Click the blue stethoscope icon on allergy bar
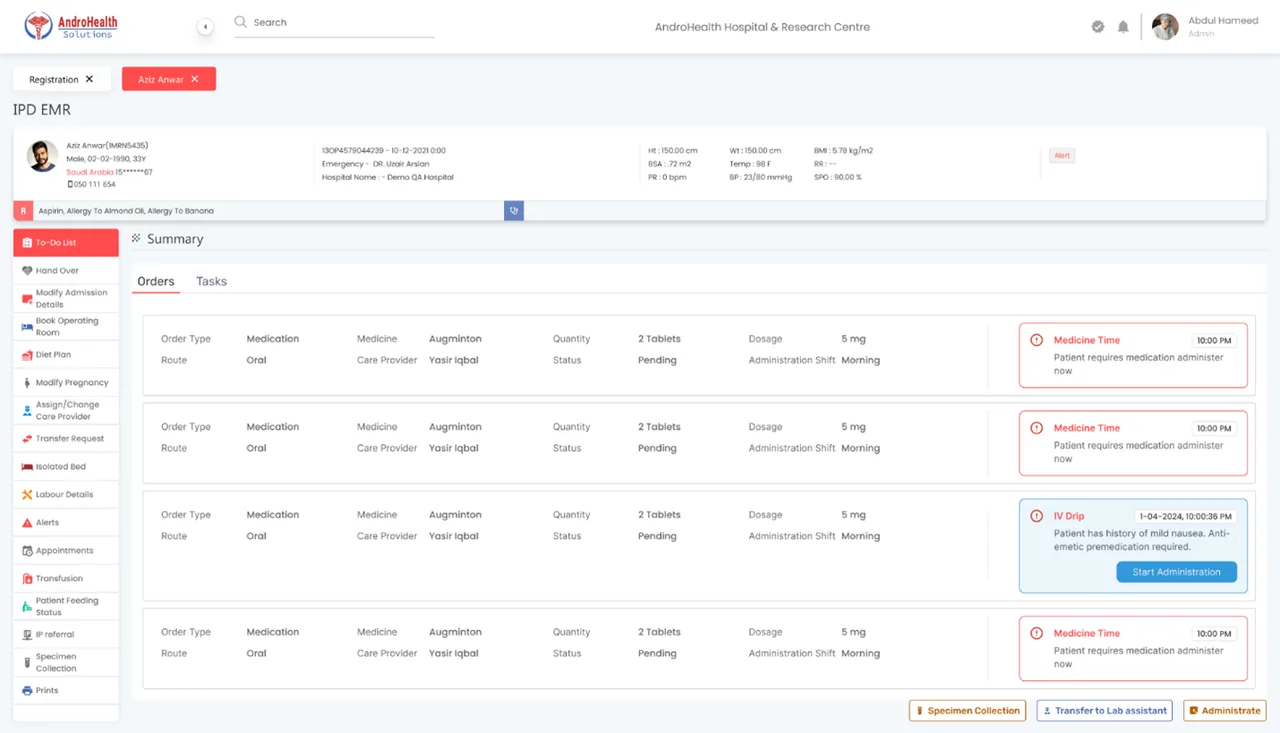1280x733 pixels. (x=514, y=211)
